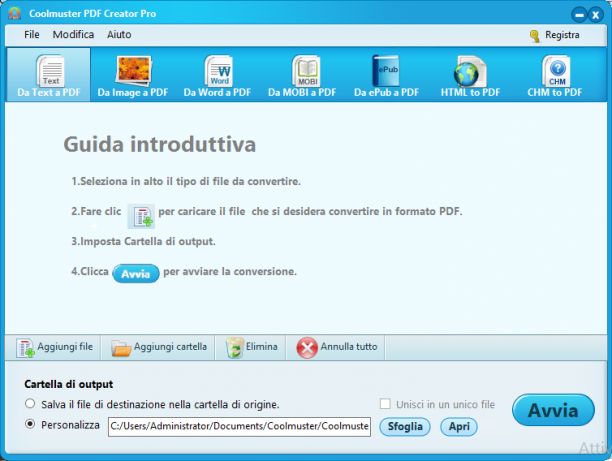This screenshot has width=612, height=461.
Task: Select the Personalizza output radio button
Action: point(30,424)
